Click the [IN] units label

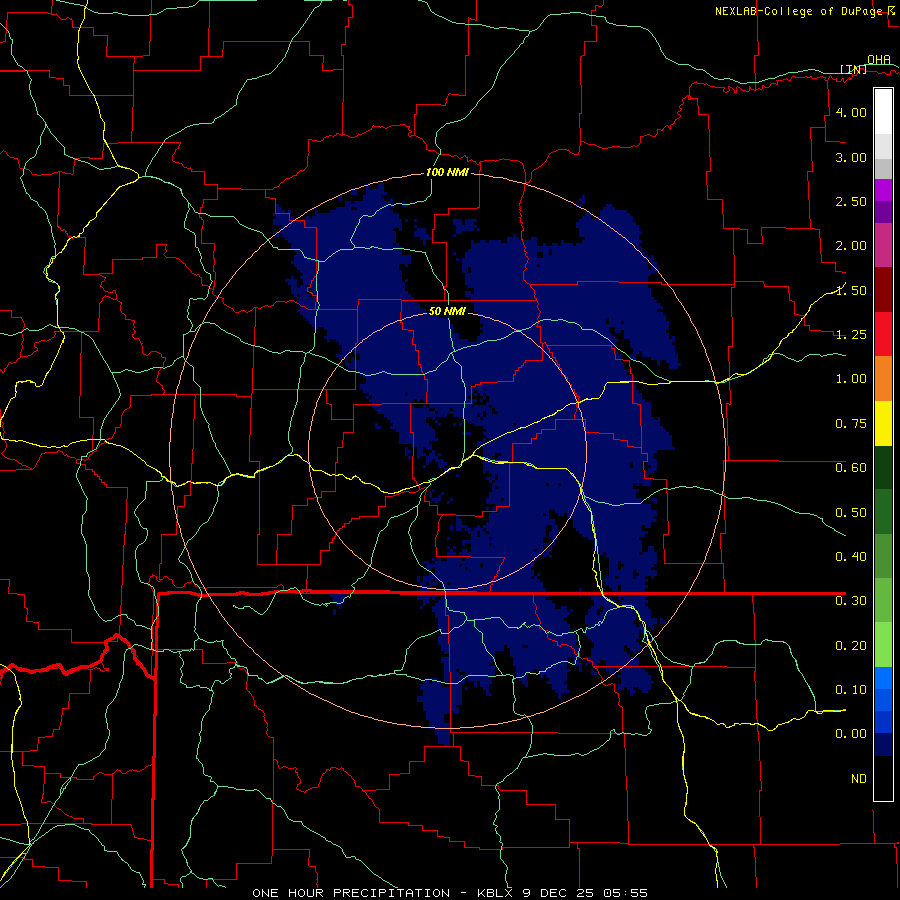pos(854,69)
